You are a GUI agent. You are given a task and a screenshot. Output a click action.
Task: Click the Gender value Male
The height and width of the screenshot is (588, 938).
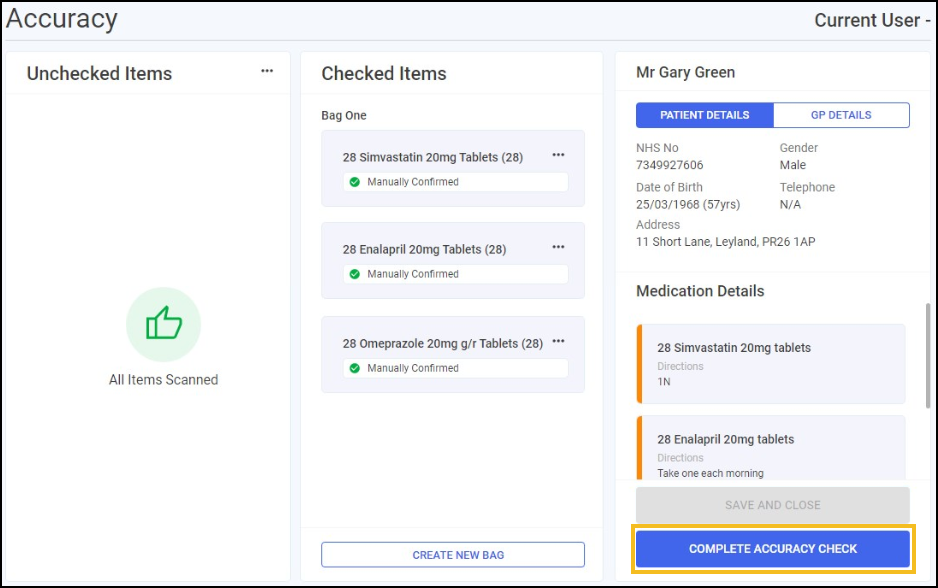coord(793,165)
